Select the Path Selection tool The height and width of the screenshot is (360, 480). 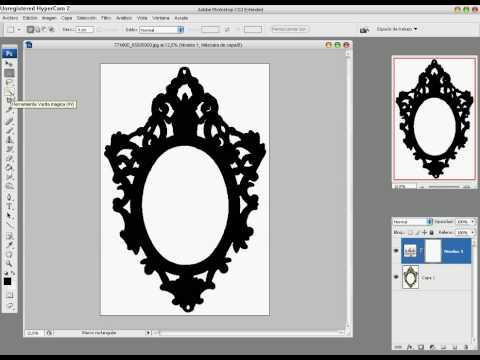pos(9,216)
